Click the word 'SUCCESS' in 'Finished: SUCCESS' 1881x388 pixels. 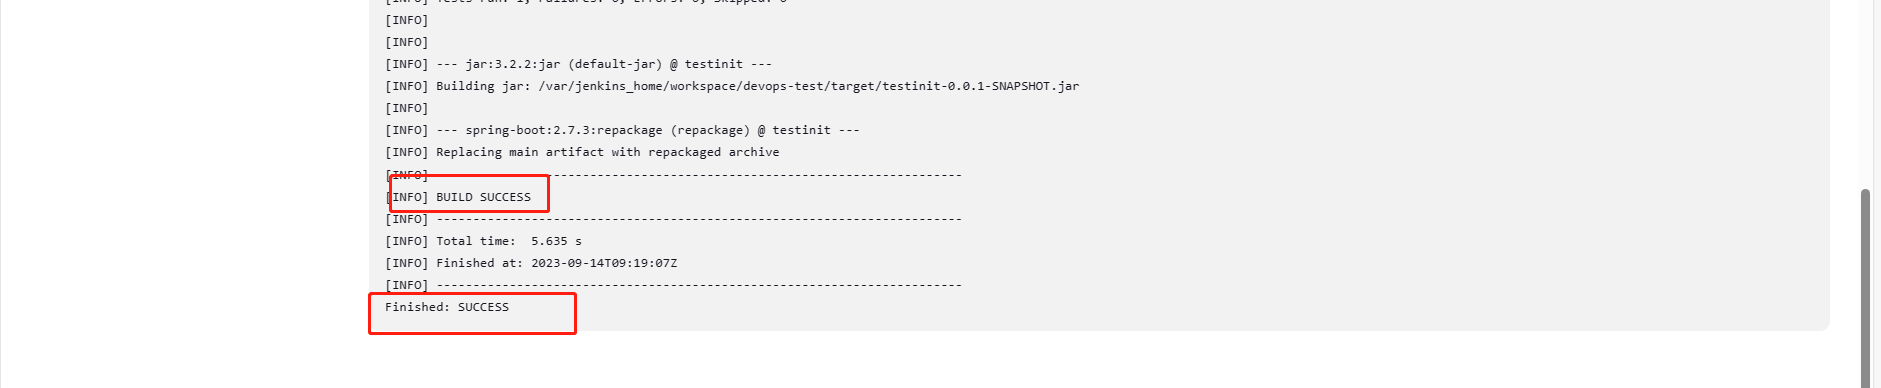(484, 307)
